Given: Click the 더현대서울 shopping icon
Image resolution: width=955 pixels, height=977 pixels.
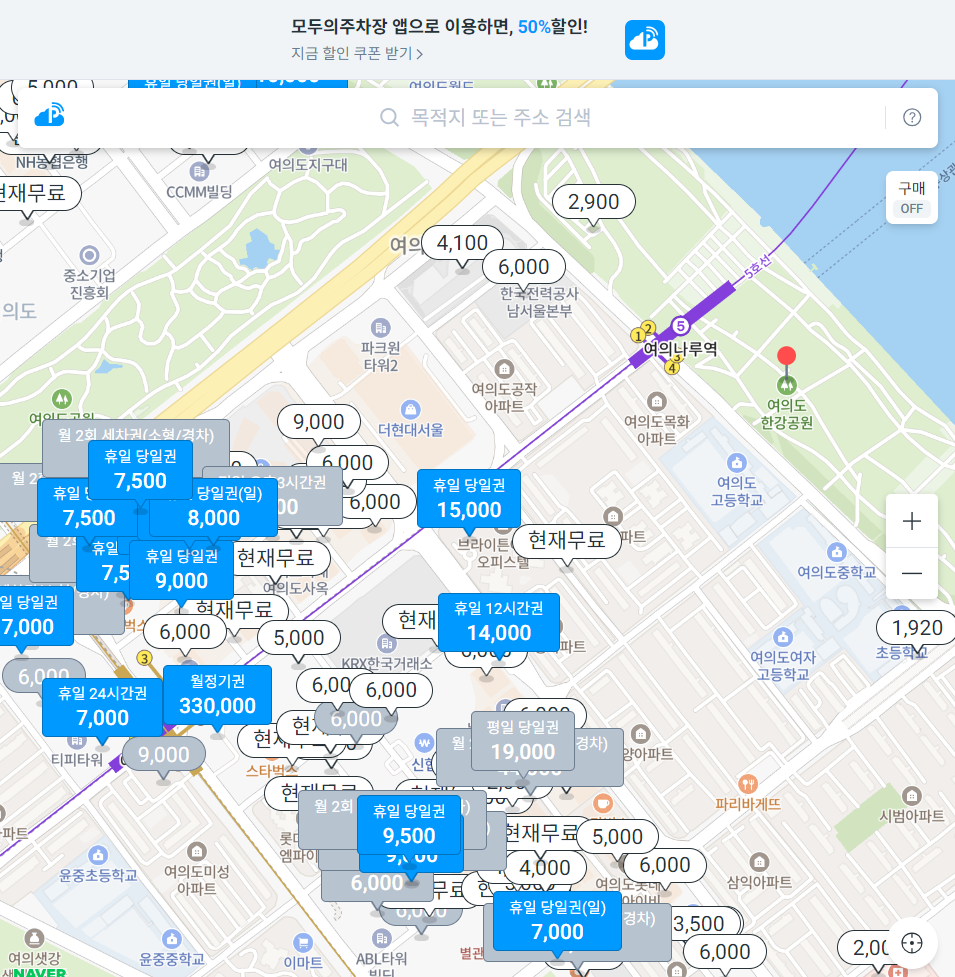Looking at the screenshot, I should (411, 410).
